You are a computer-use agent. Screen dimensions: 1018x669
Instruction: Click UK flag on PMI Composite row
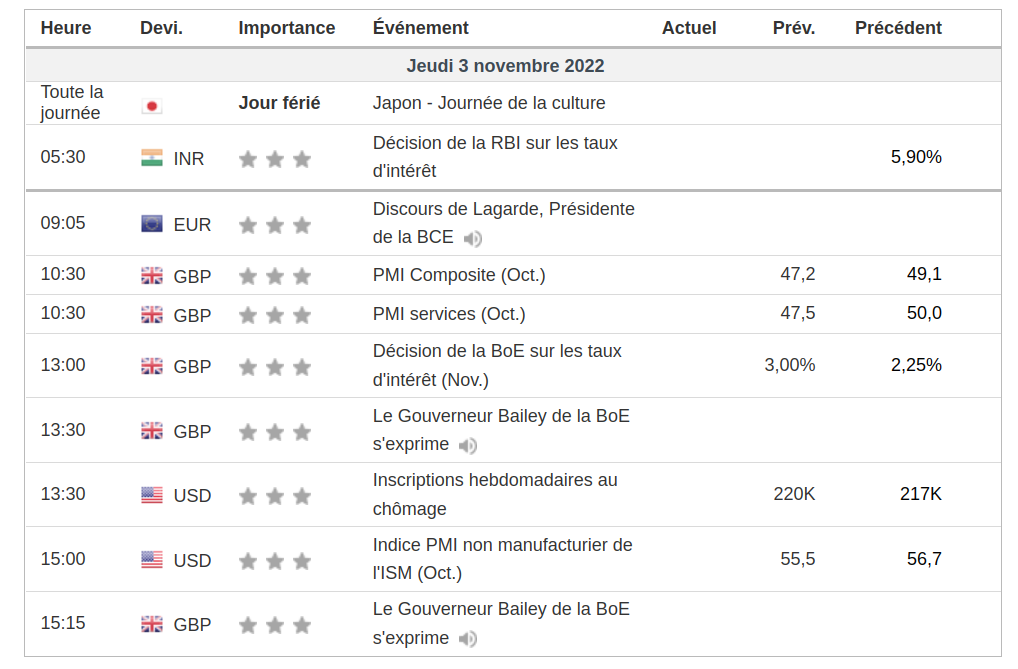point(152,276)
